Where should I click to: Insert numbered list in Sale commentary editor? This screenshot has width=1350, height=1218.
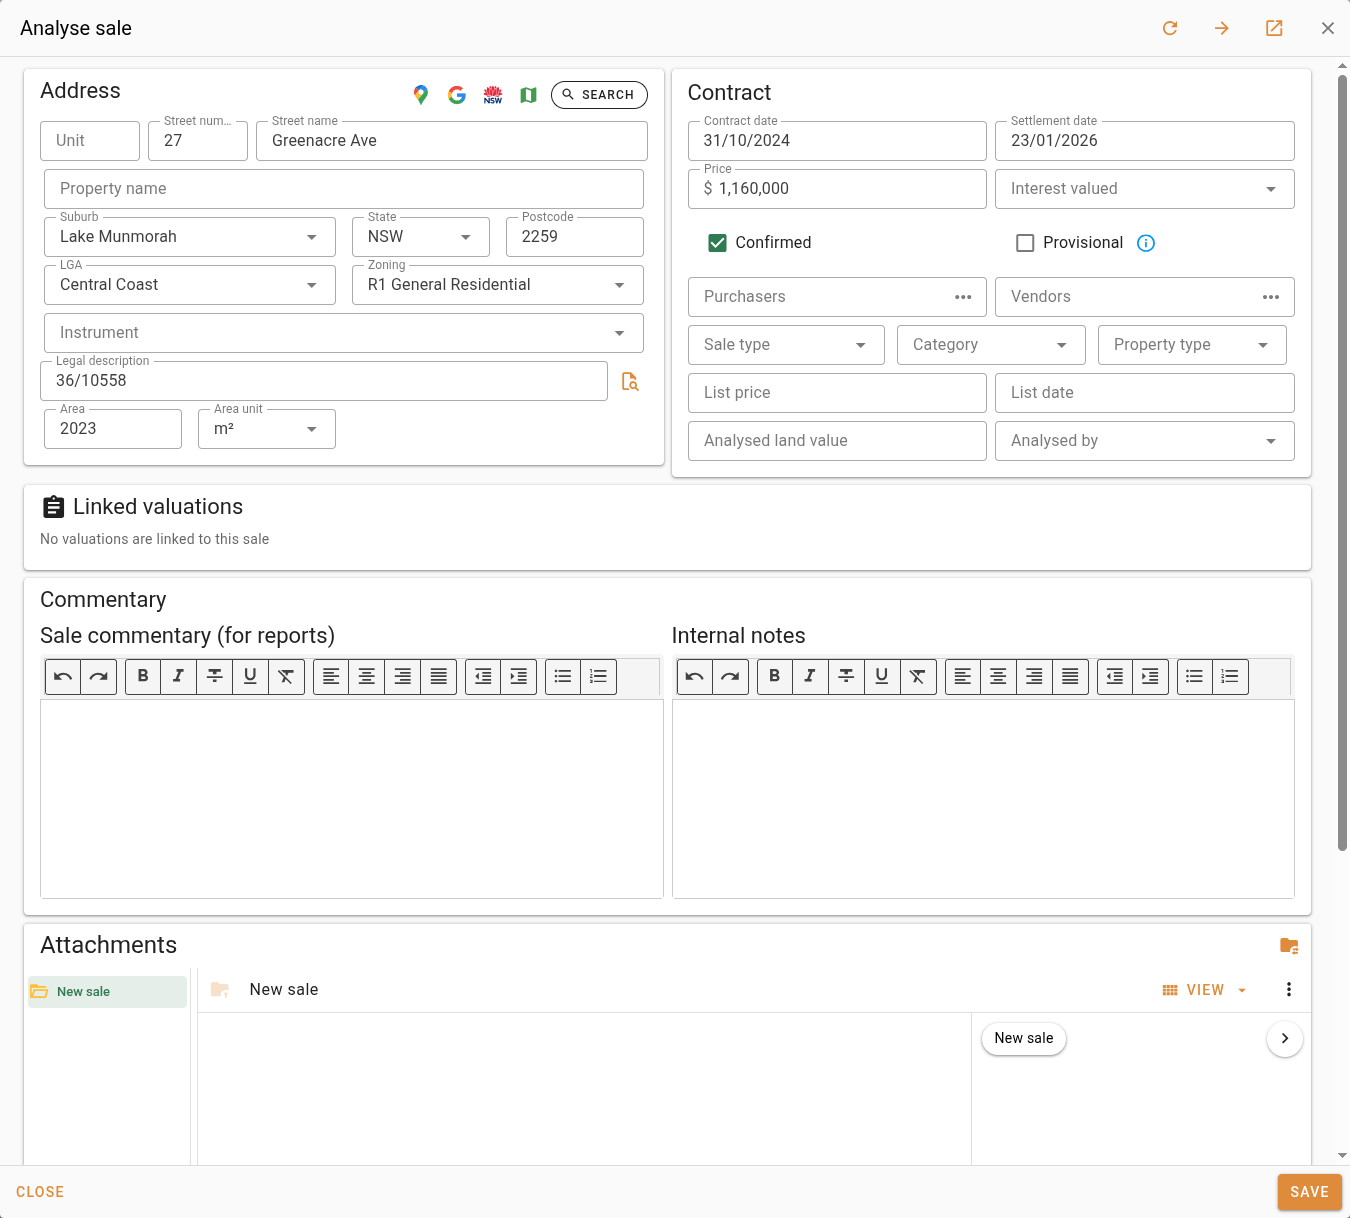(x=598, y=677)
